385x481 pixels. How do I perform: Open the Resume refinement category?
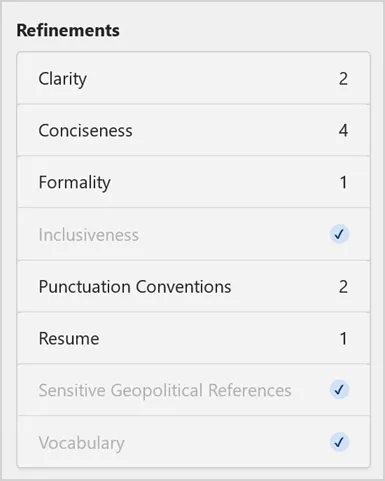coord(193,338)
